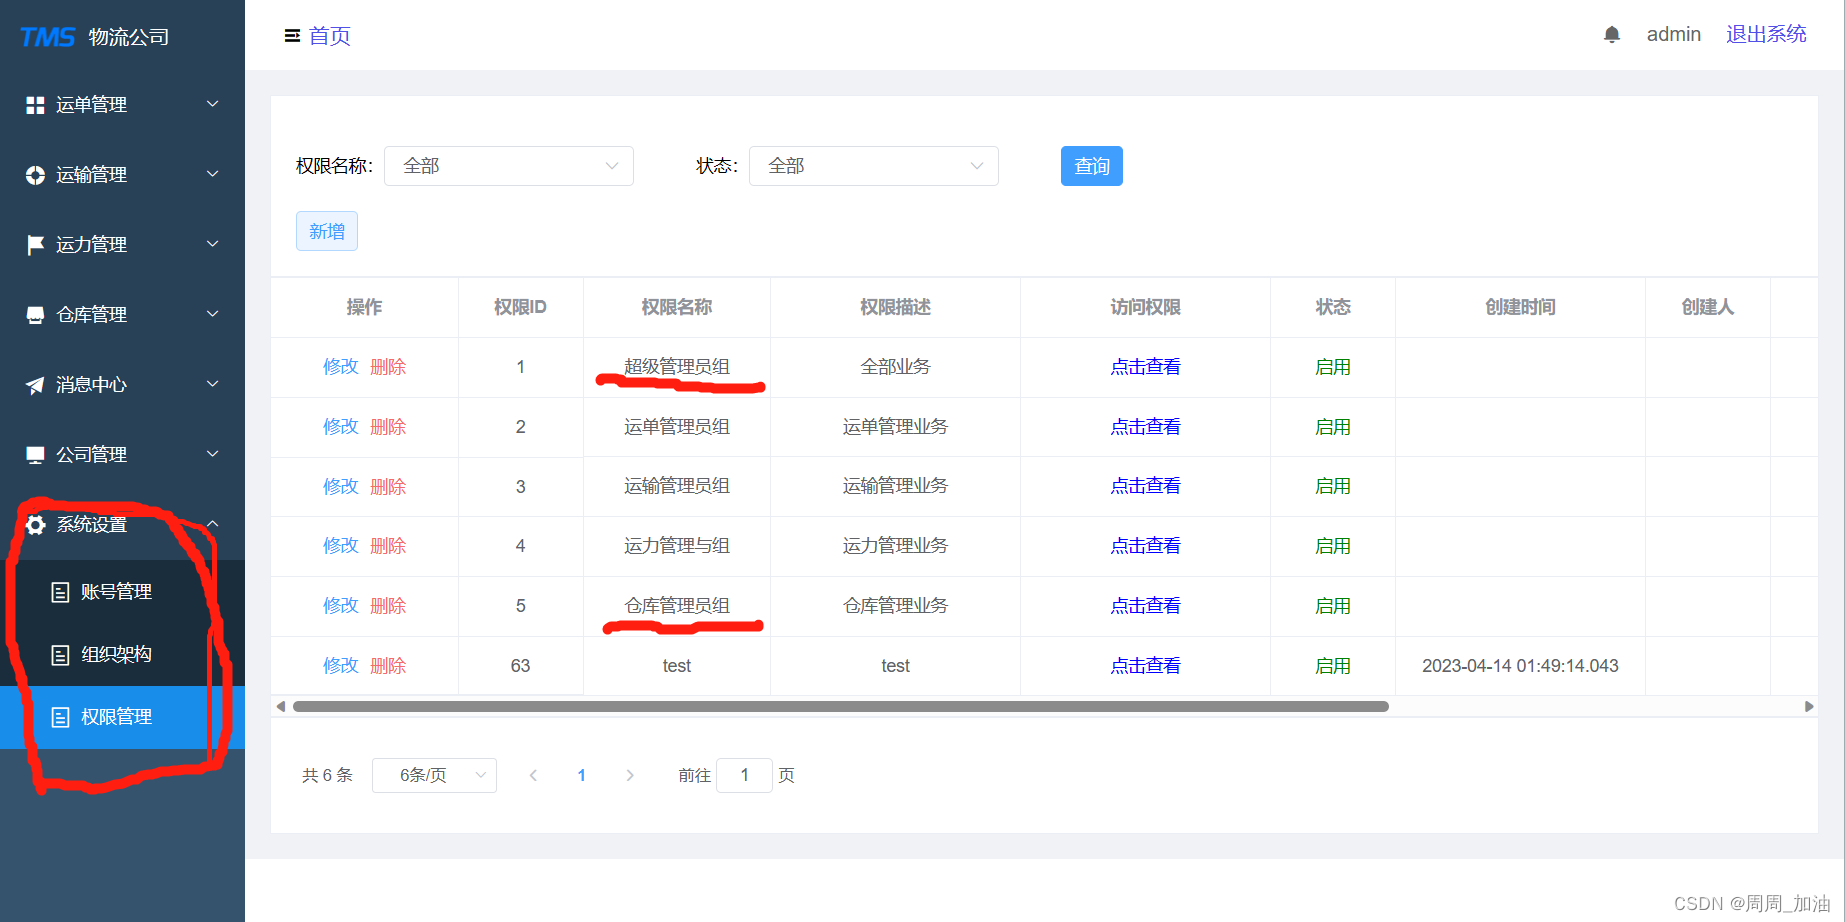Click the 查询 button
The image size is (1845, 922).
click(1092, 166)
